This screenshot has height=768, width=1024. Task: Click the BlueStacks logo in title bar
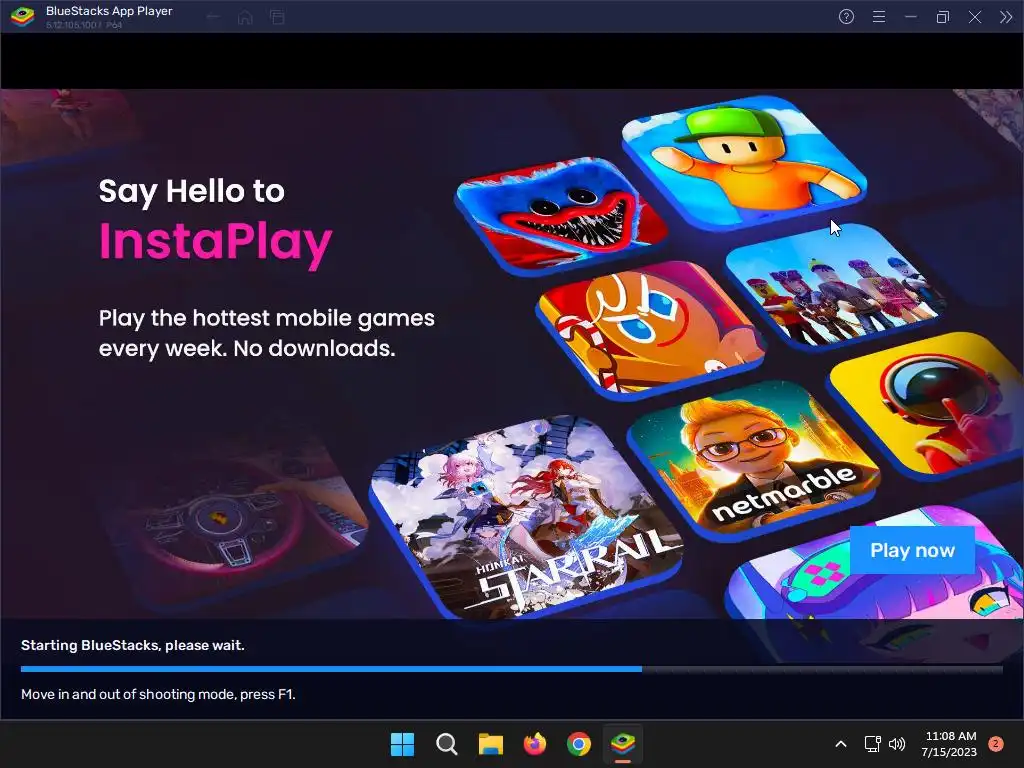tap(22, 17)
